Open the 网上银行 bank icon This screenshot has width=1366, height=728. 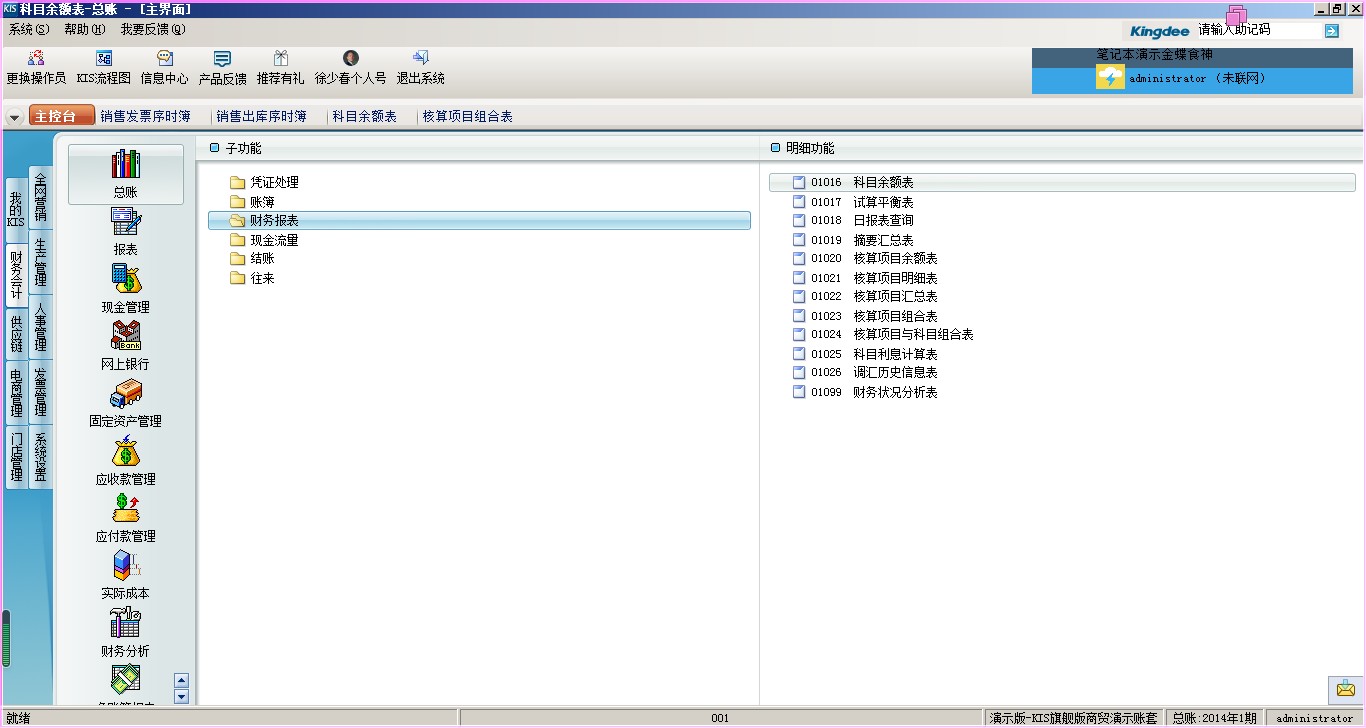[x=125, y=345]
